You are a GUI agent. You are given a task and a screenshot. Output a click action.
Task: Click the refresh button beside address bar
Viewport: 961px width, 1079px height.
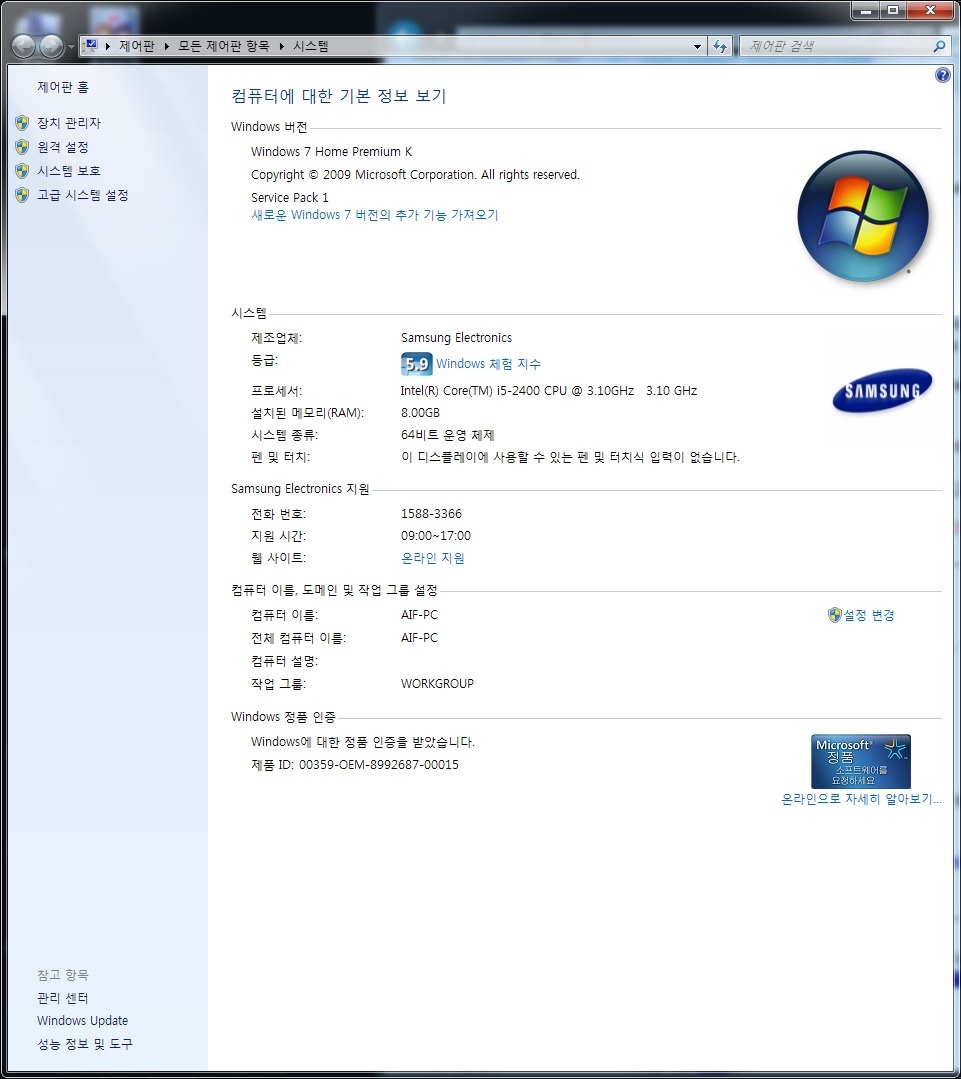point(720,47)
